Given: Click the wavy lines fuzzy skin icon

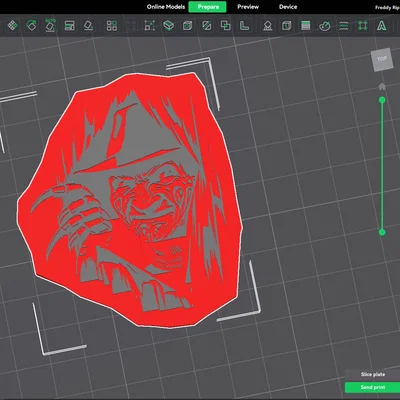Looking at the screenshot, I should tap(344, 26).
